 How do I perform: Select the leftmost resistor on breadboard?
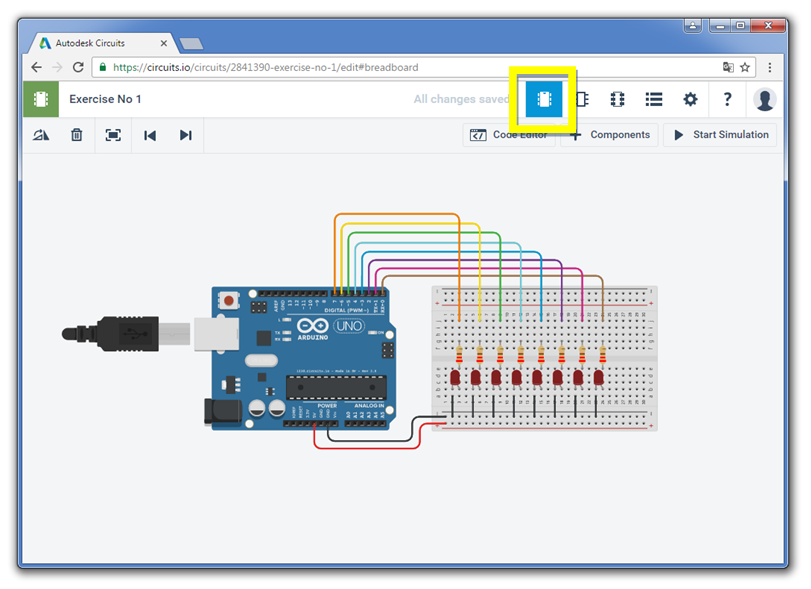[459, 355]
